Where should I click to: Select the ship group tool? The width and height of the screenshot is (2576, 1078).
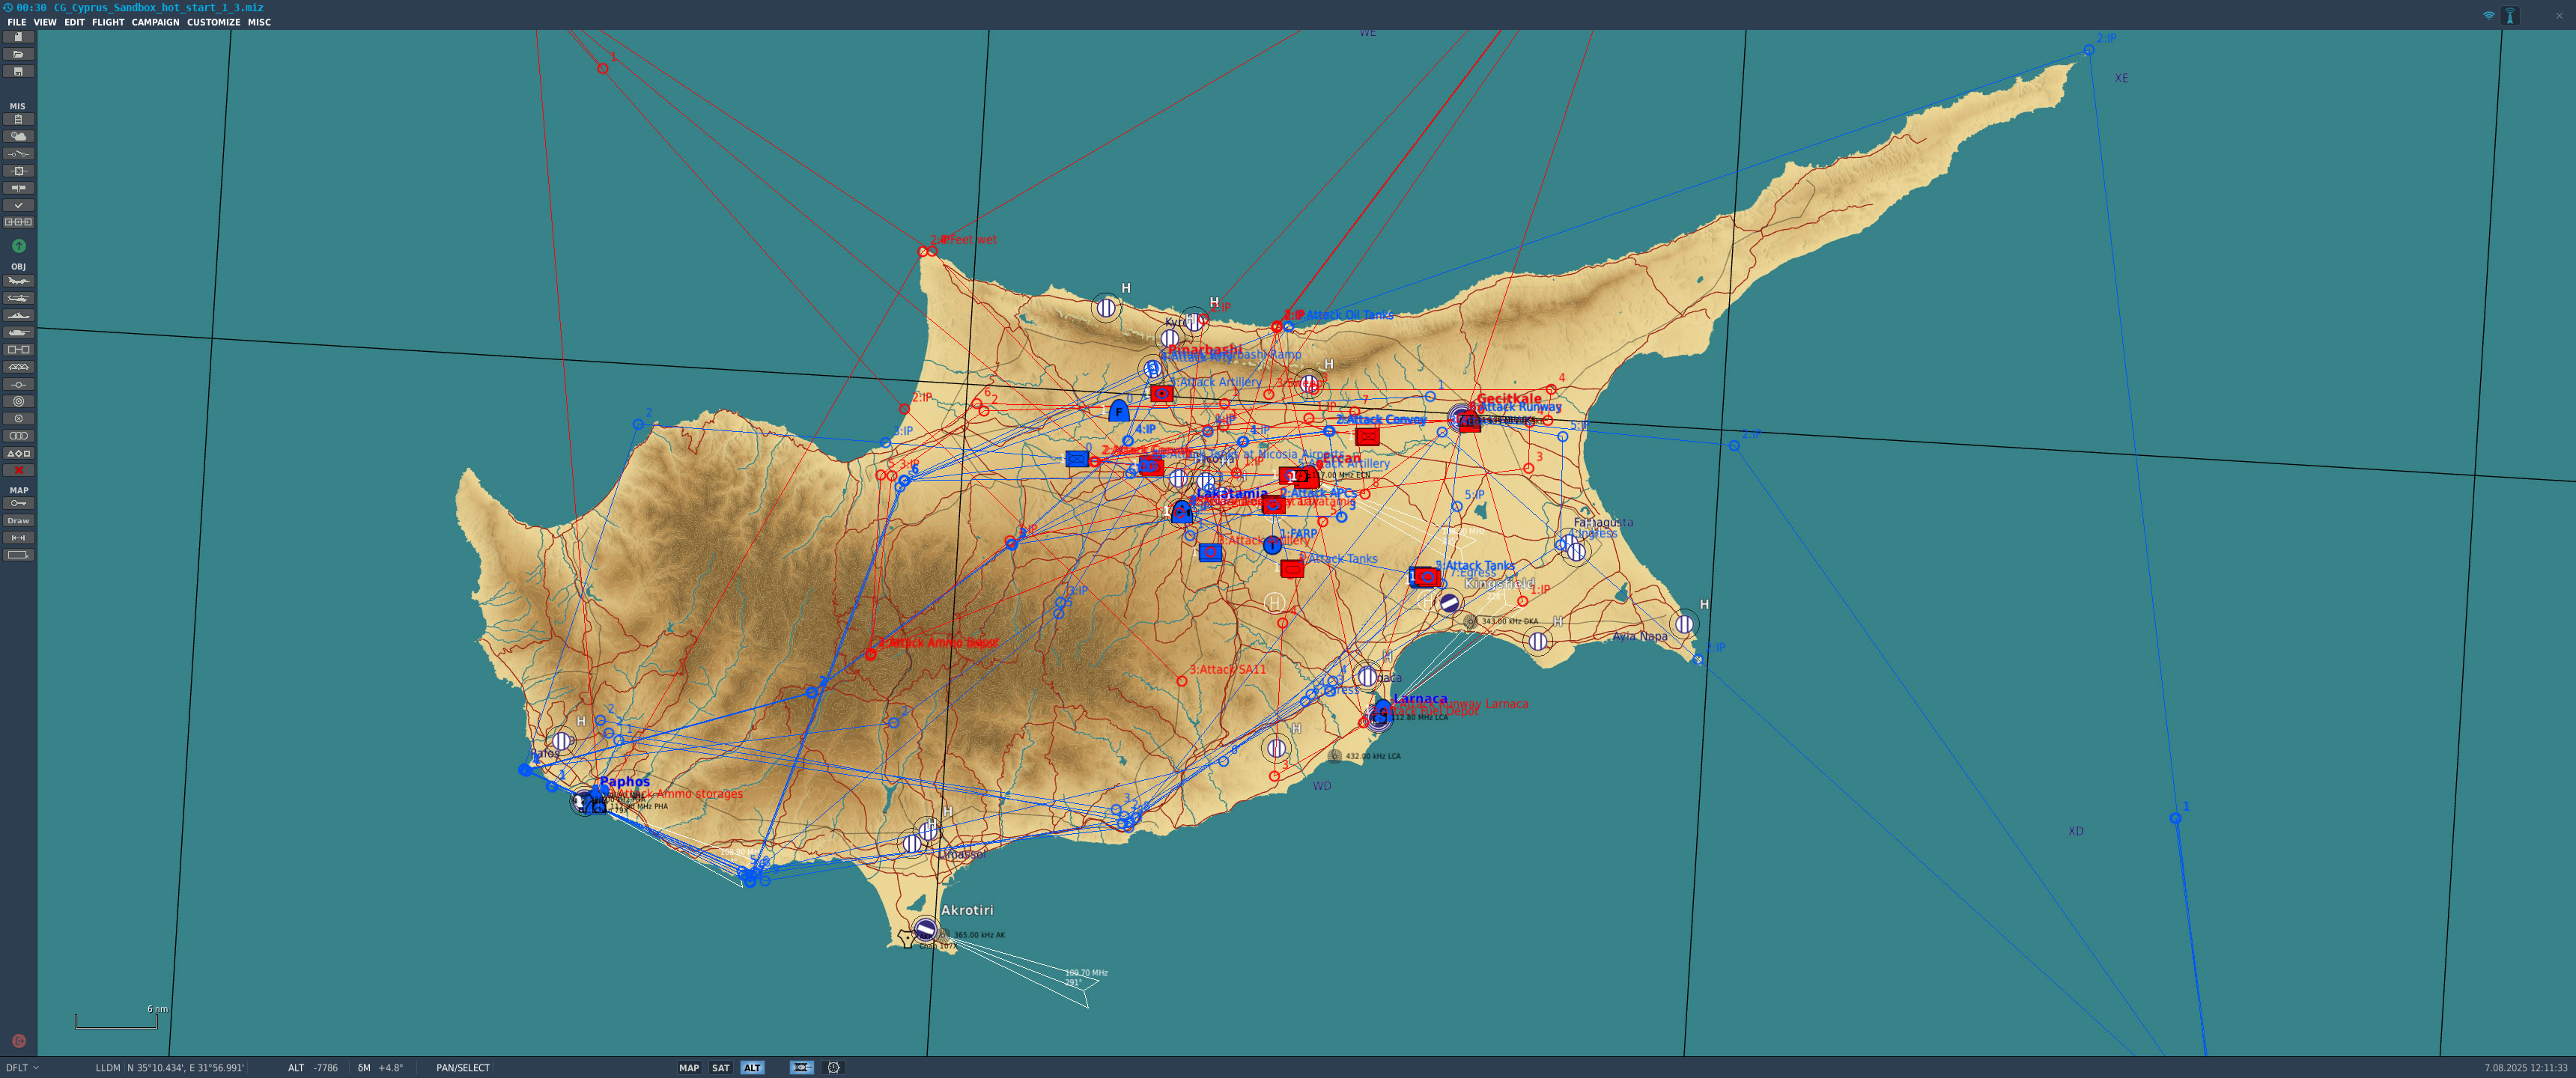(18, 315)
